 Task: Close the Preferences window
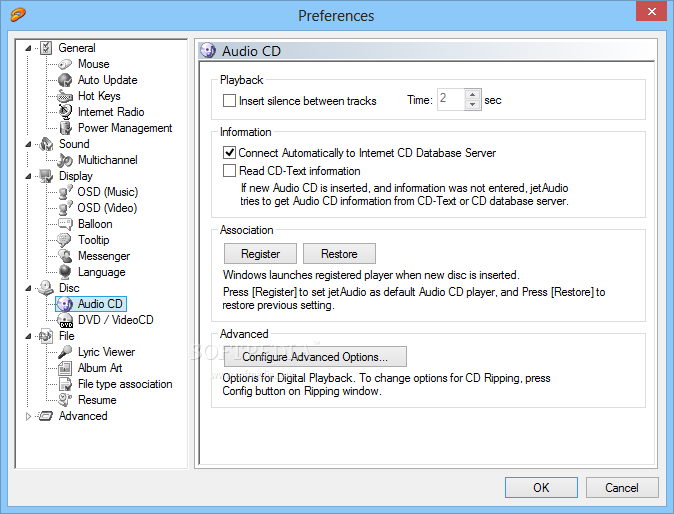tap(651, 11)
